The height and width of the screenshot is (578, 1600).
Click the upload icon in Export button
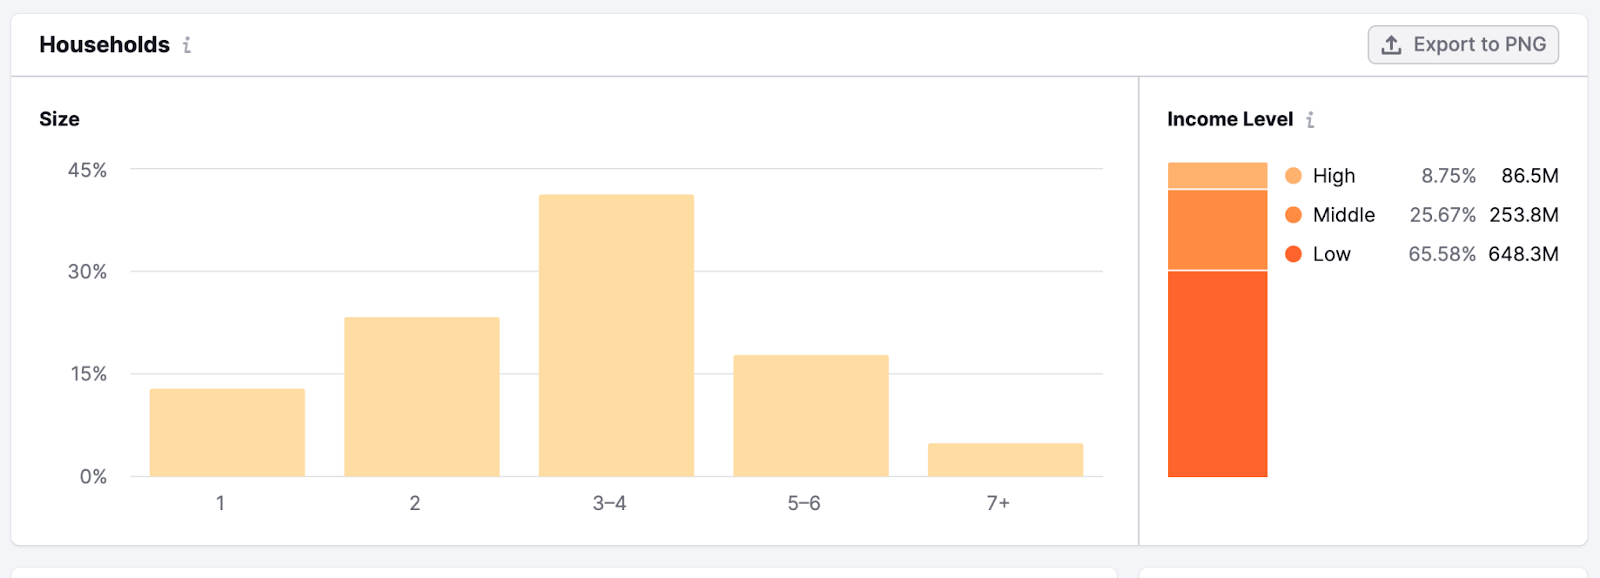(1391, 45)
